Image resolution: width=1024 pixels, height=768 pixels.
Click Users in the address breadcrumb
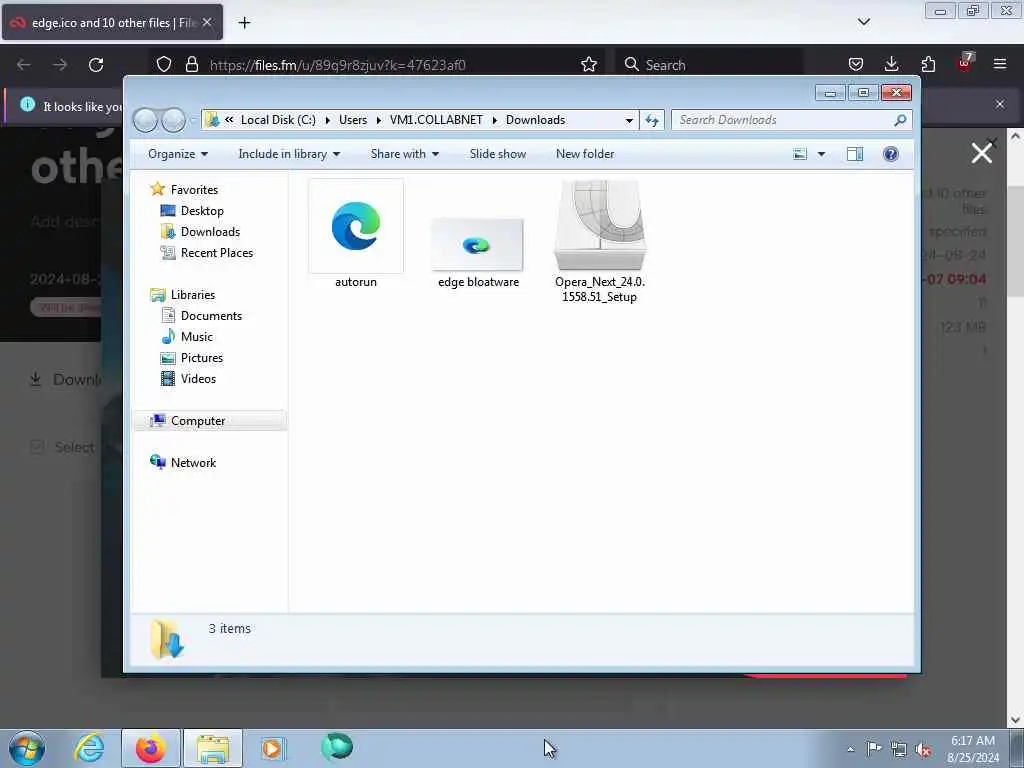[x=353, y=120]
